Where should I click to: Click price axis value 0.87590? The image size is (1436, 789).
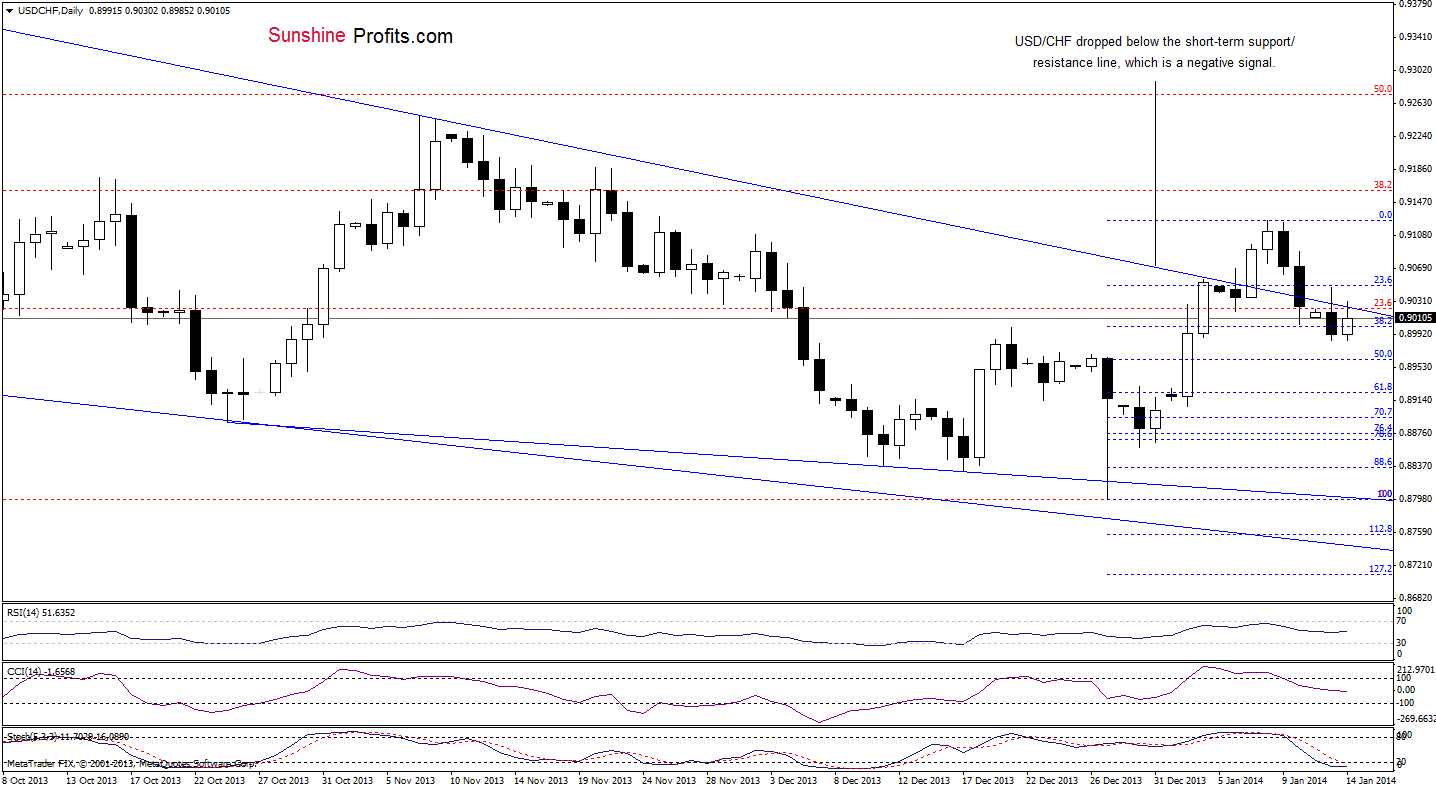click(1416, 531)
